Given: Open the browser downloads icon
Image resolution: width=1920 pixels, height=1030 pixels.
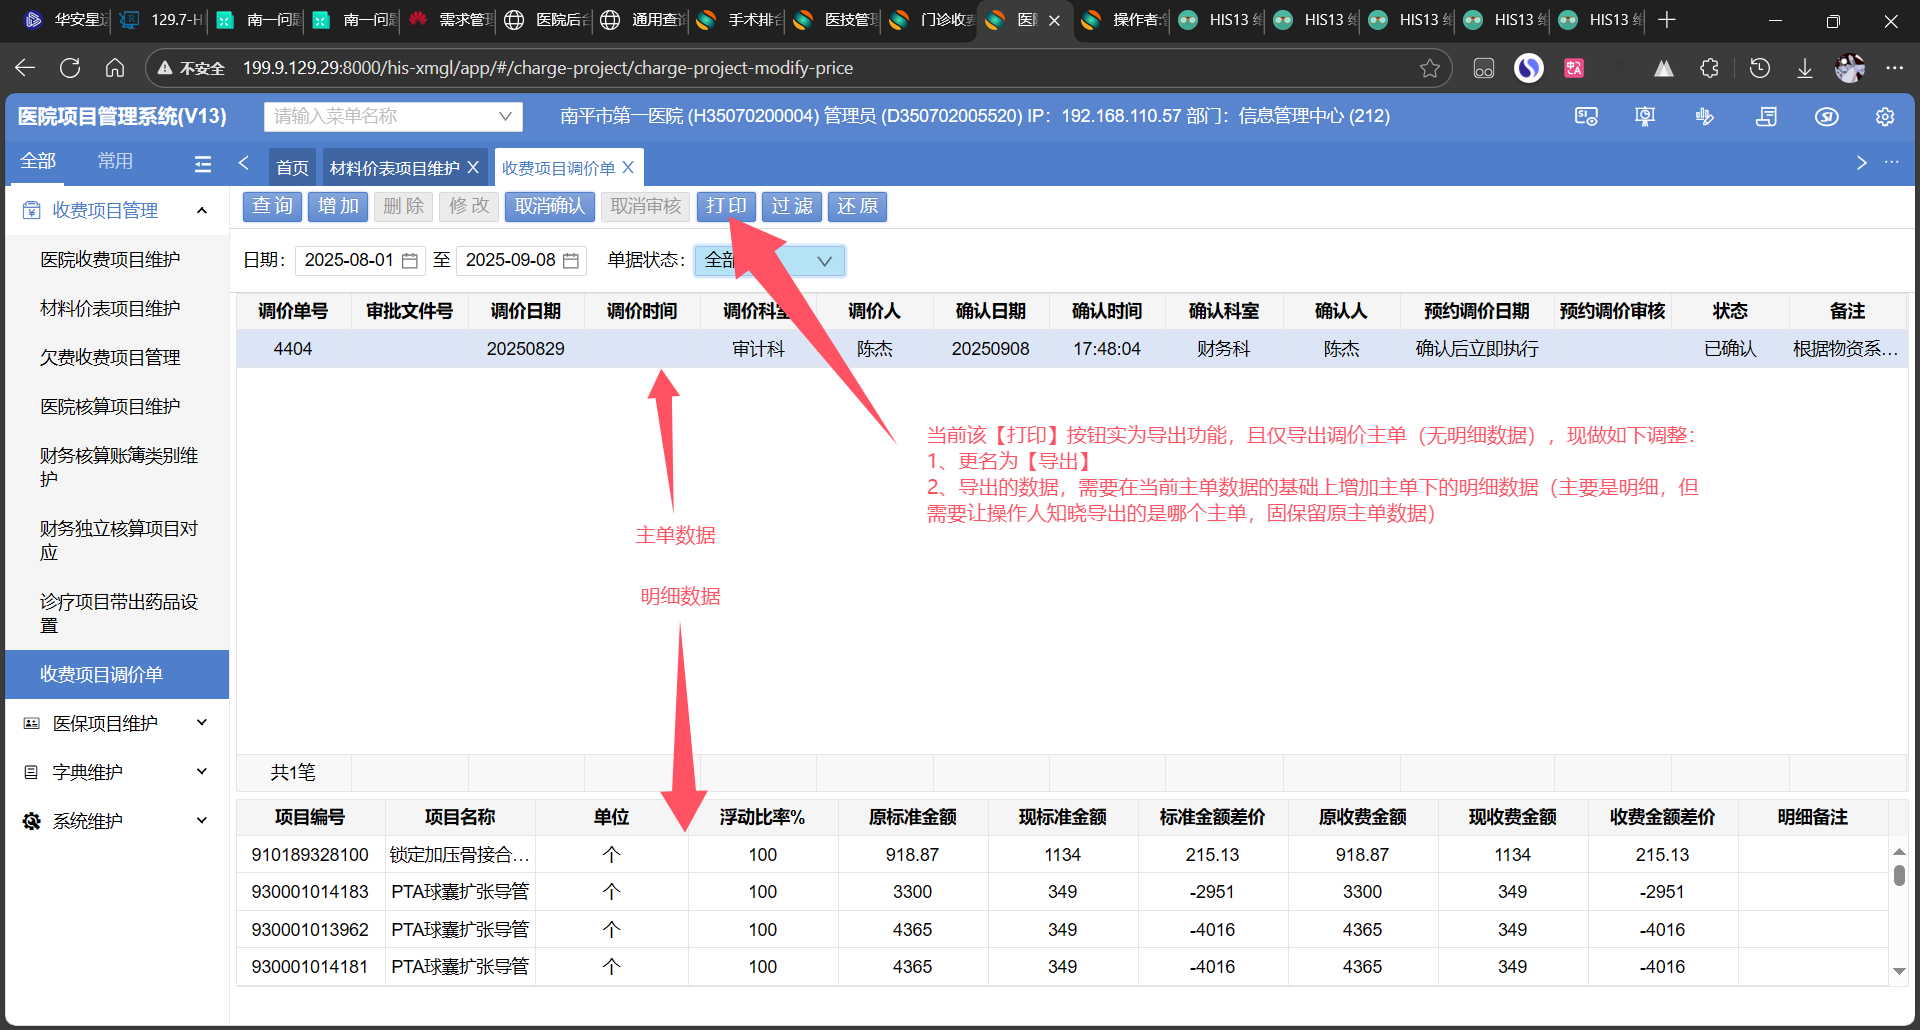Looking at the screenshot, I should tap(1805, 68).
